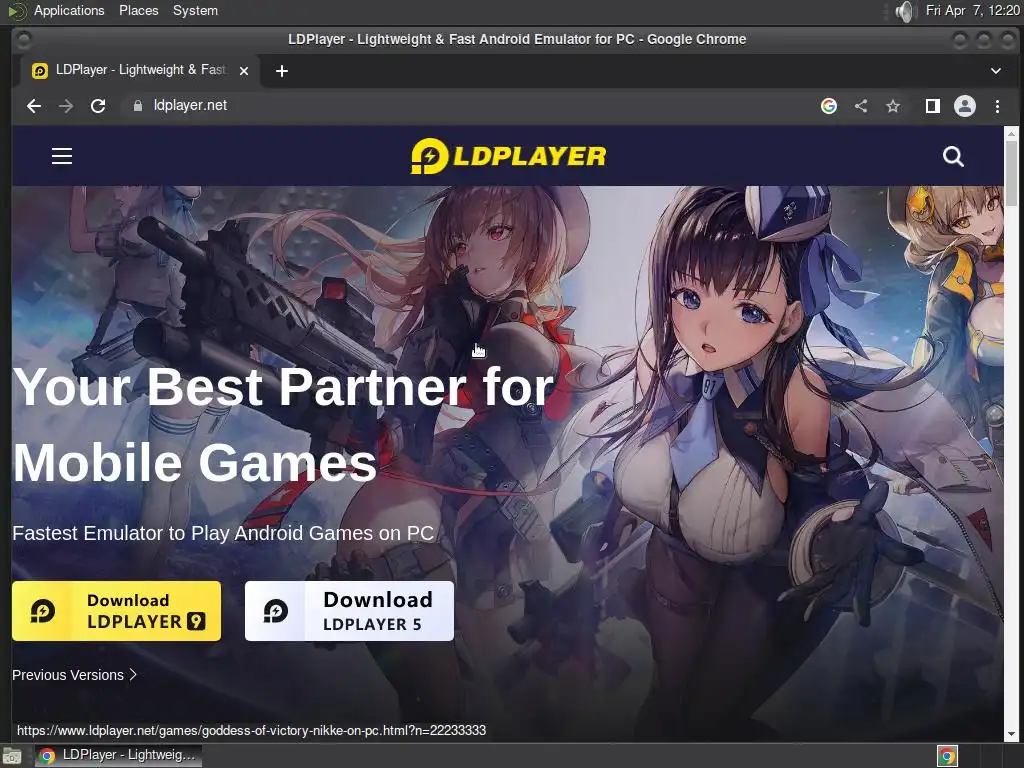Click the page vertical scrollbar thumb

pos(1011,173)
